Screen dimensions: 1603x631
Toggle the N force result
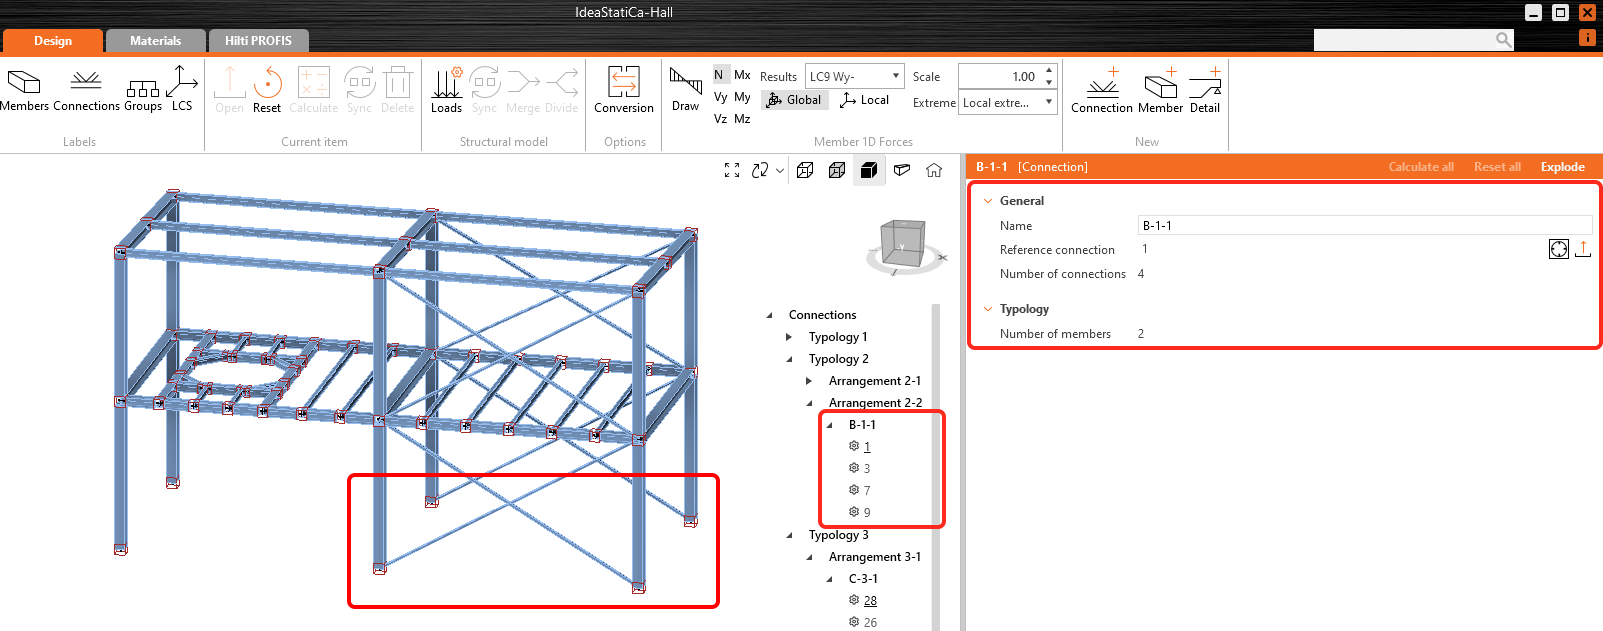718,75
